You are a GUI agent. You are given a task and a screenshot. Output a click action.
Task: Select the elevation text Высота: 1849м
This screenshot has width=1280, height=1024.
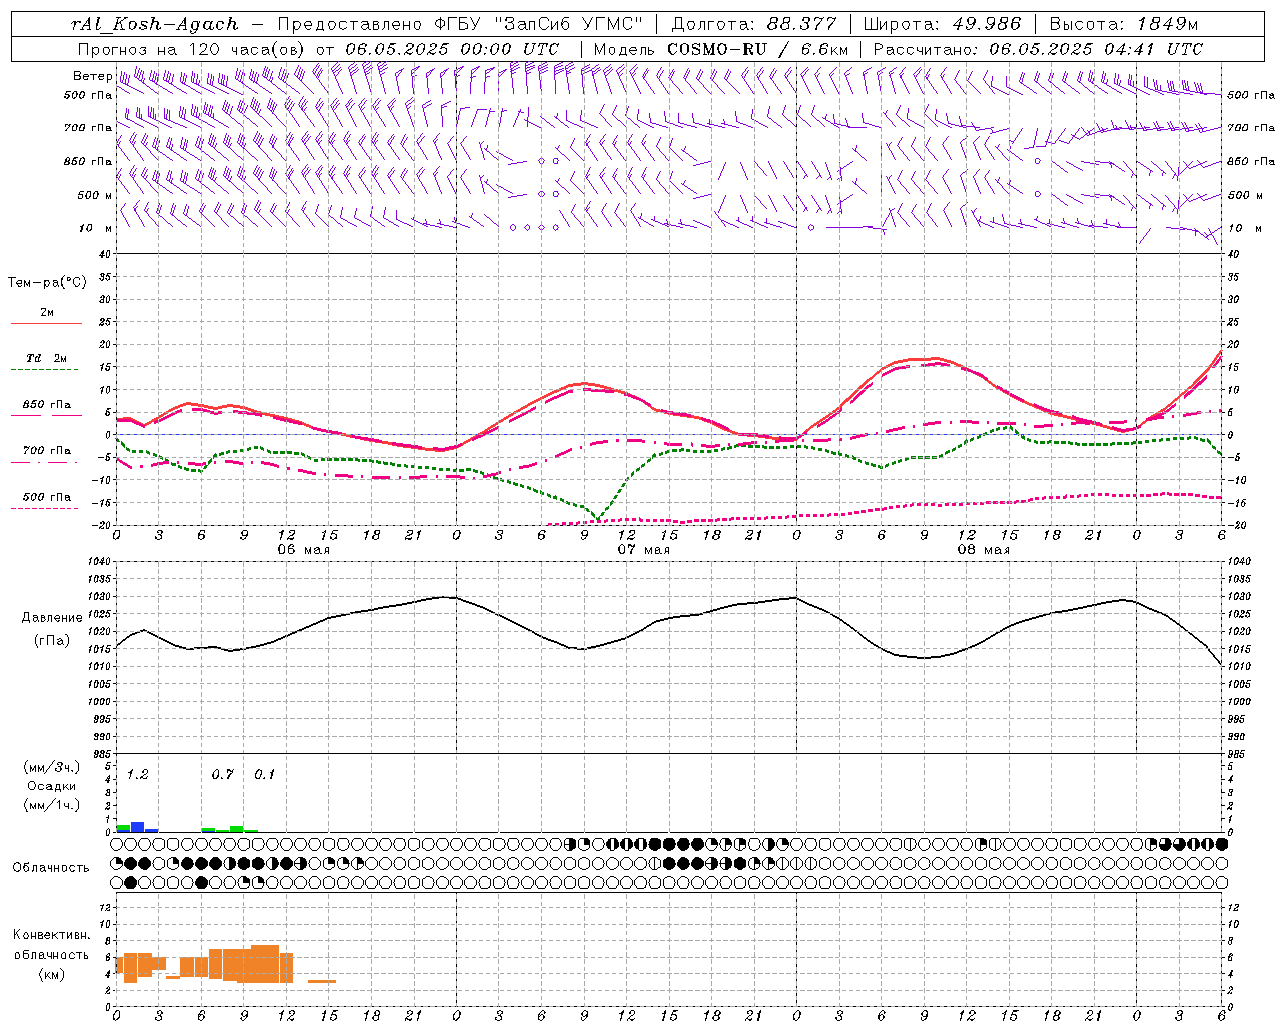[1124, 24]
